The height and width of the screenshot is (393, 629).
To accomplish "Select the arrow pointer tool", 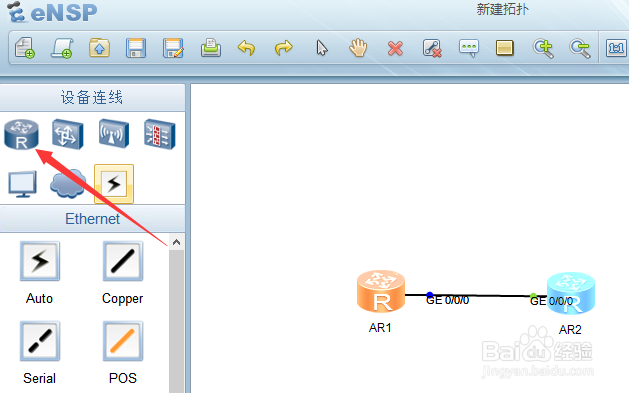I will click(322, 48).
